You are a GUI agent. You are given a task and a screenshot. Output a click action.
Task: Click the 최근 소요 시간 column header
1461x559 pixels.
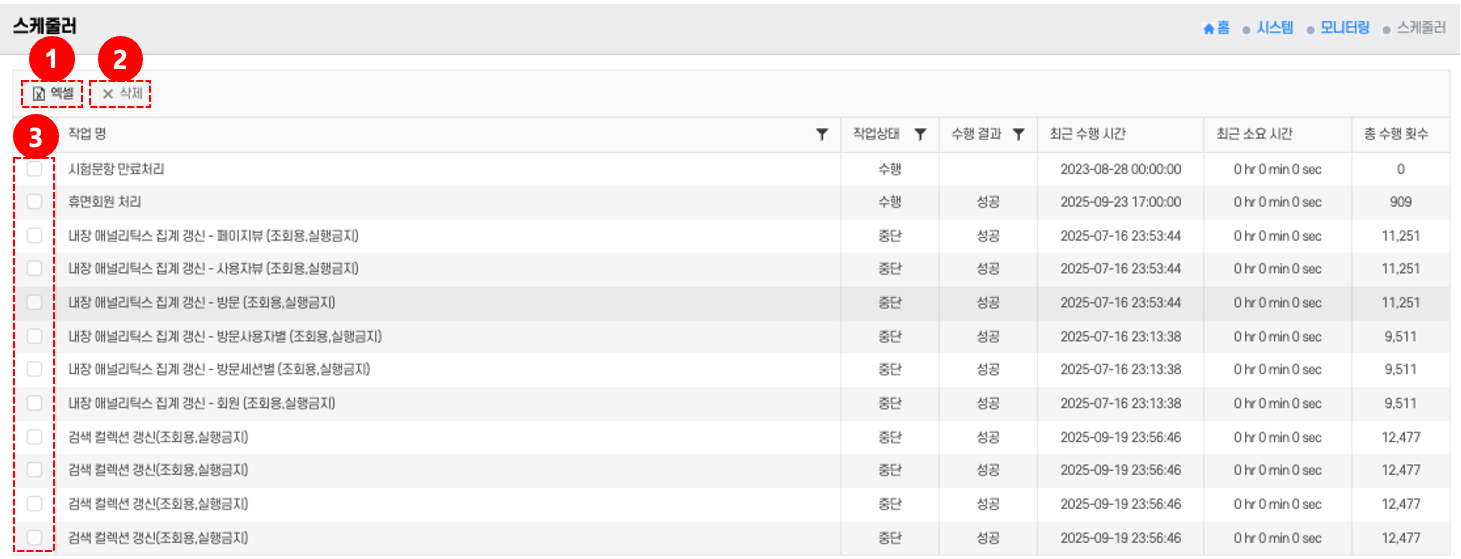tap(1255, 135)
